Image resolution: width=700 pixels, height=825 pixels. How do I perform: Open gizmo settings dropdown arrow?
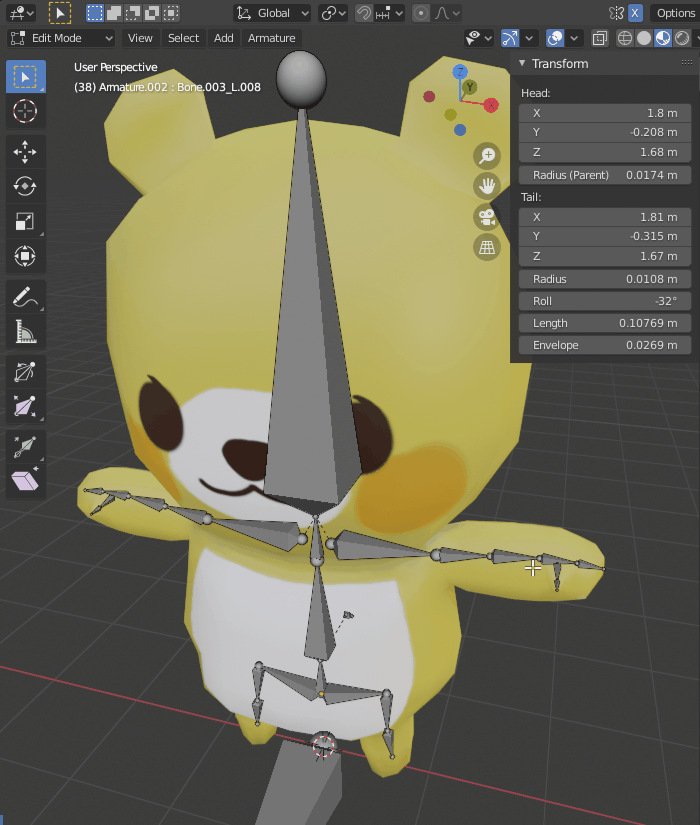tap(529, 38)
